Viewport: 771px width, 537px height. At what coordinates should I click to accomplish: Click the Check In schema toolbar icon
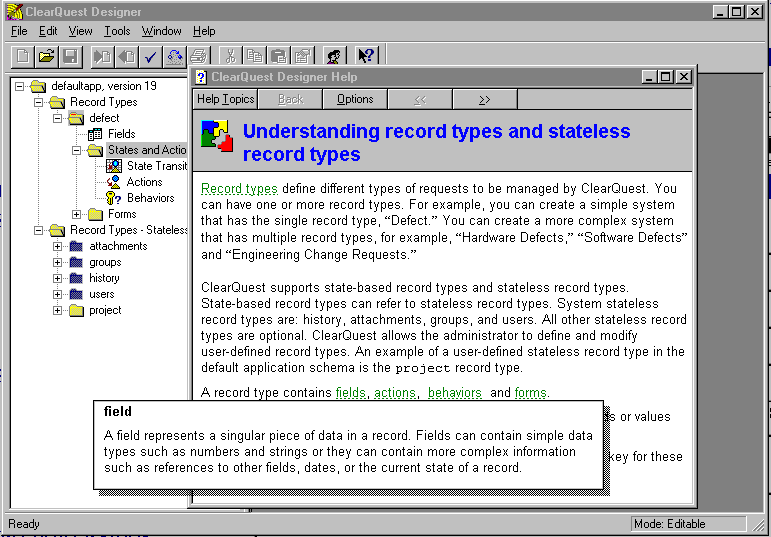click(126, 57)
